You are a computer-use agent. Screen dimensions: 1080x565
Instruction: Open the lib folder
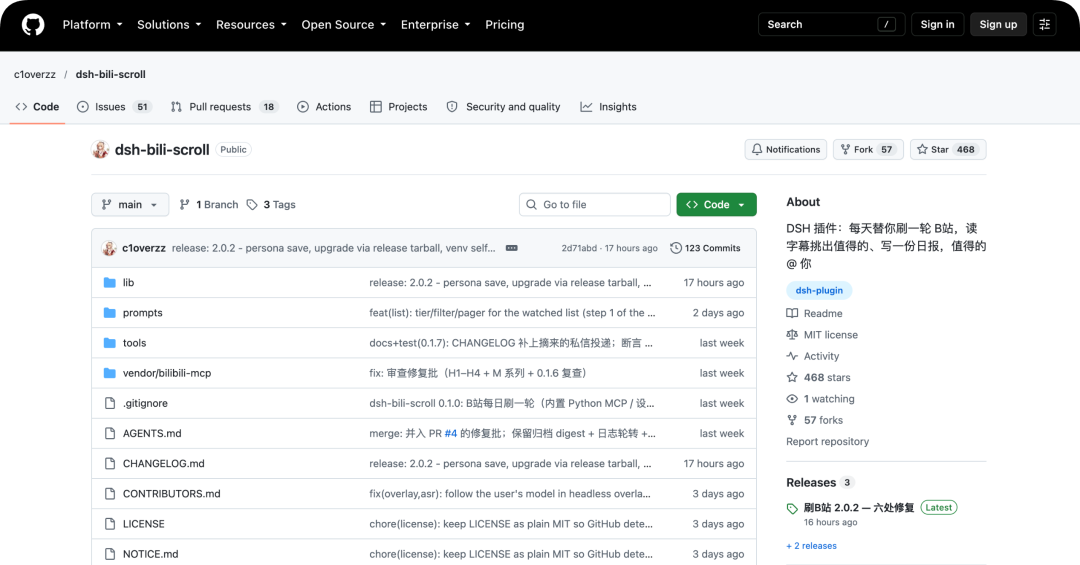(128, 282)
